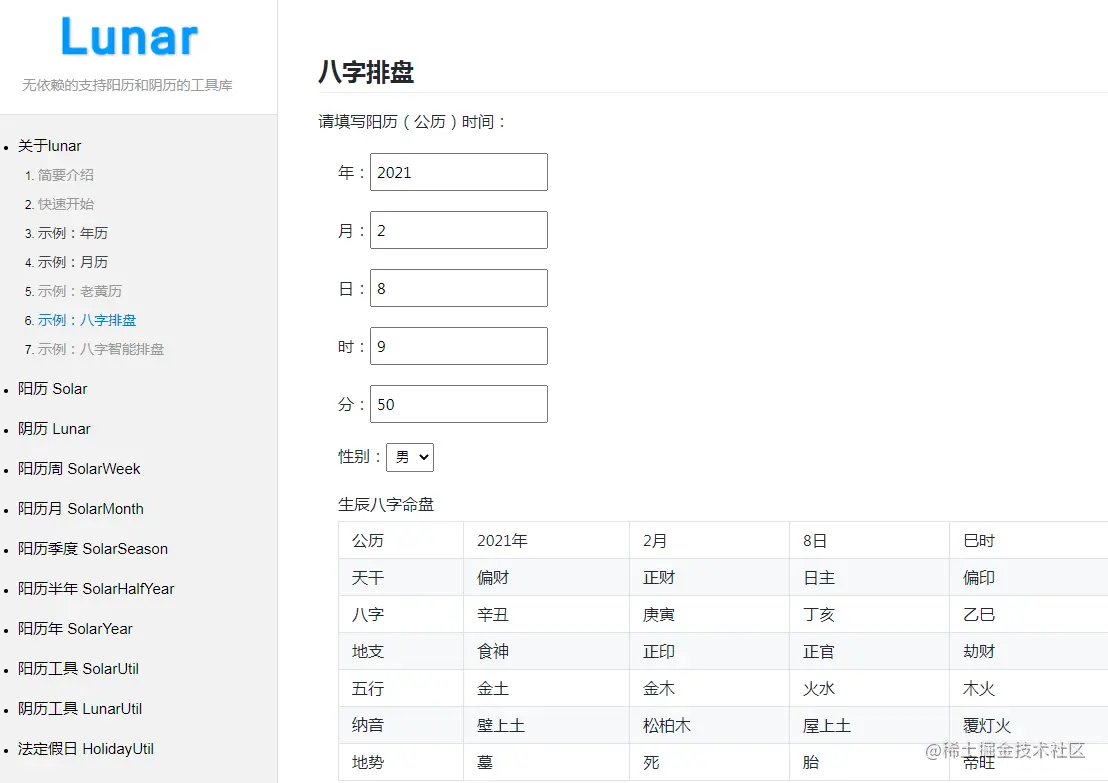The width and height of the screenshot is (1108, 783).
Task: Open the 阳历半年 SolarHalfYear section
Action: [x=96, y=589]
